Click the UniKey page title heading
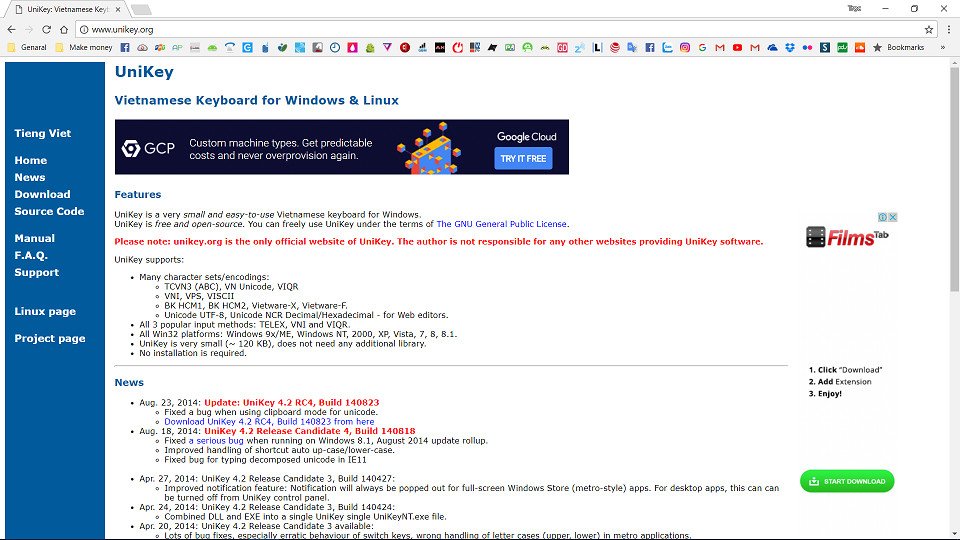Image resolution: width=960 pixels, height=540 pixels. tap(144, 72)
